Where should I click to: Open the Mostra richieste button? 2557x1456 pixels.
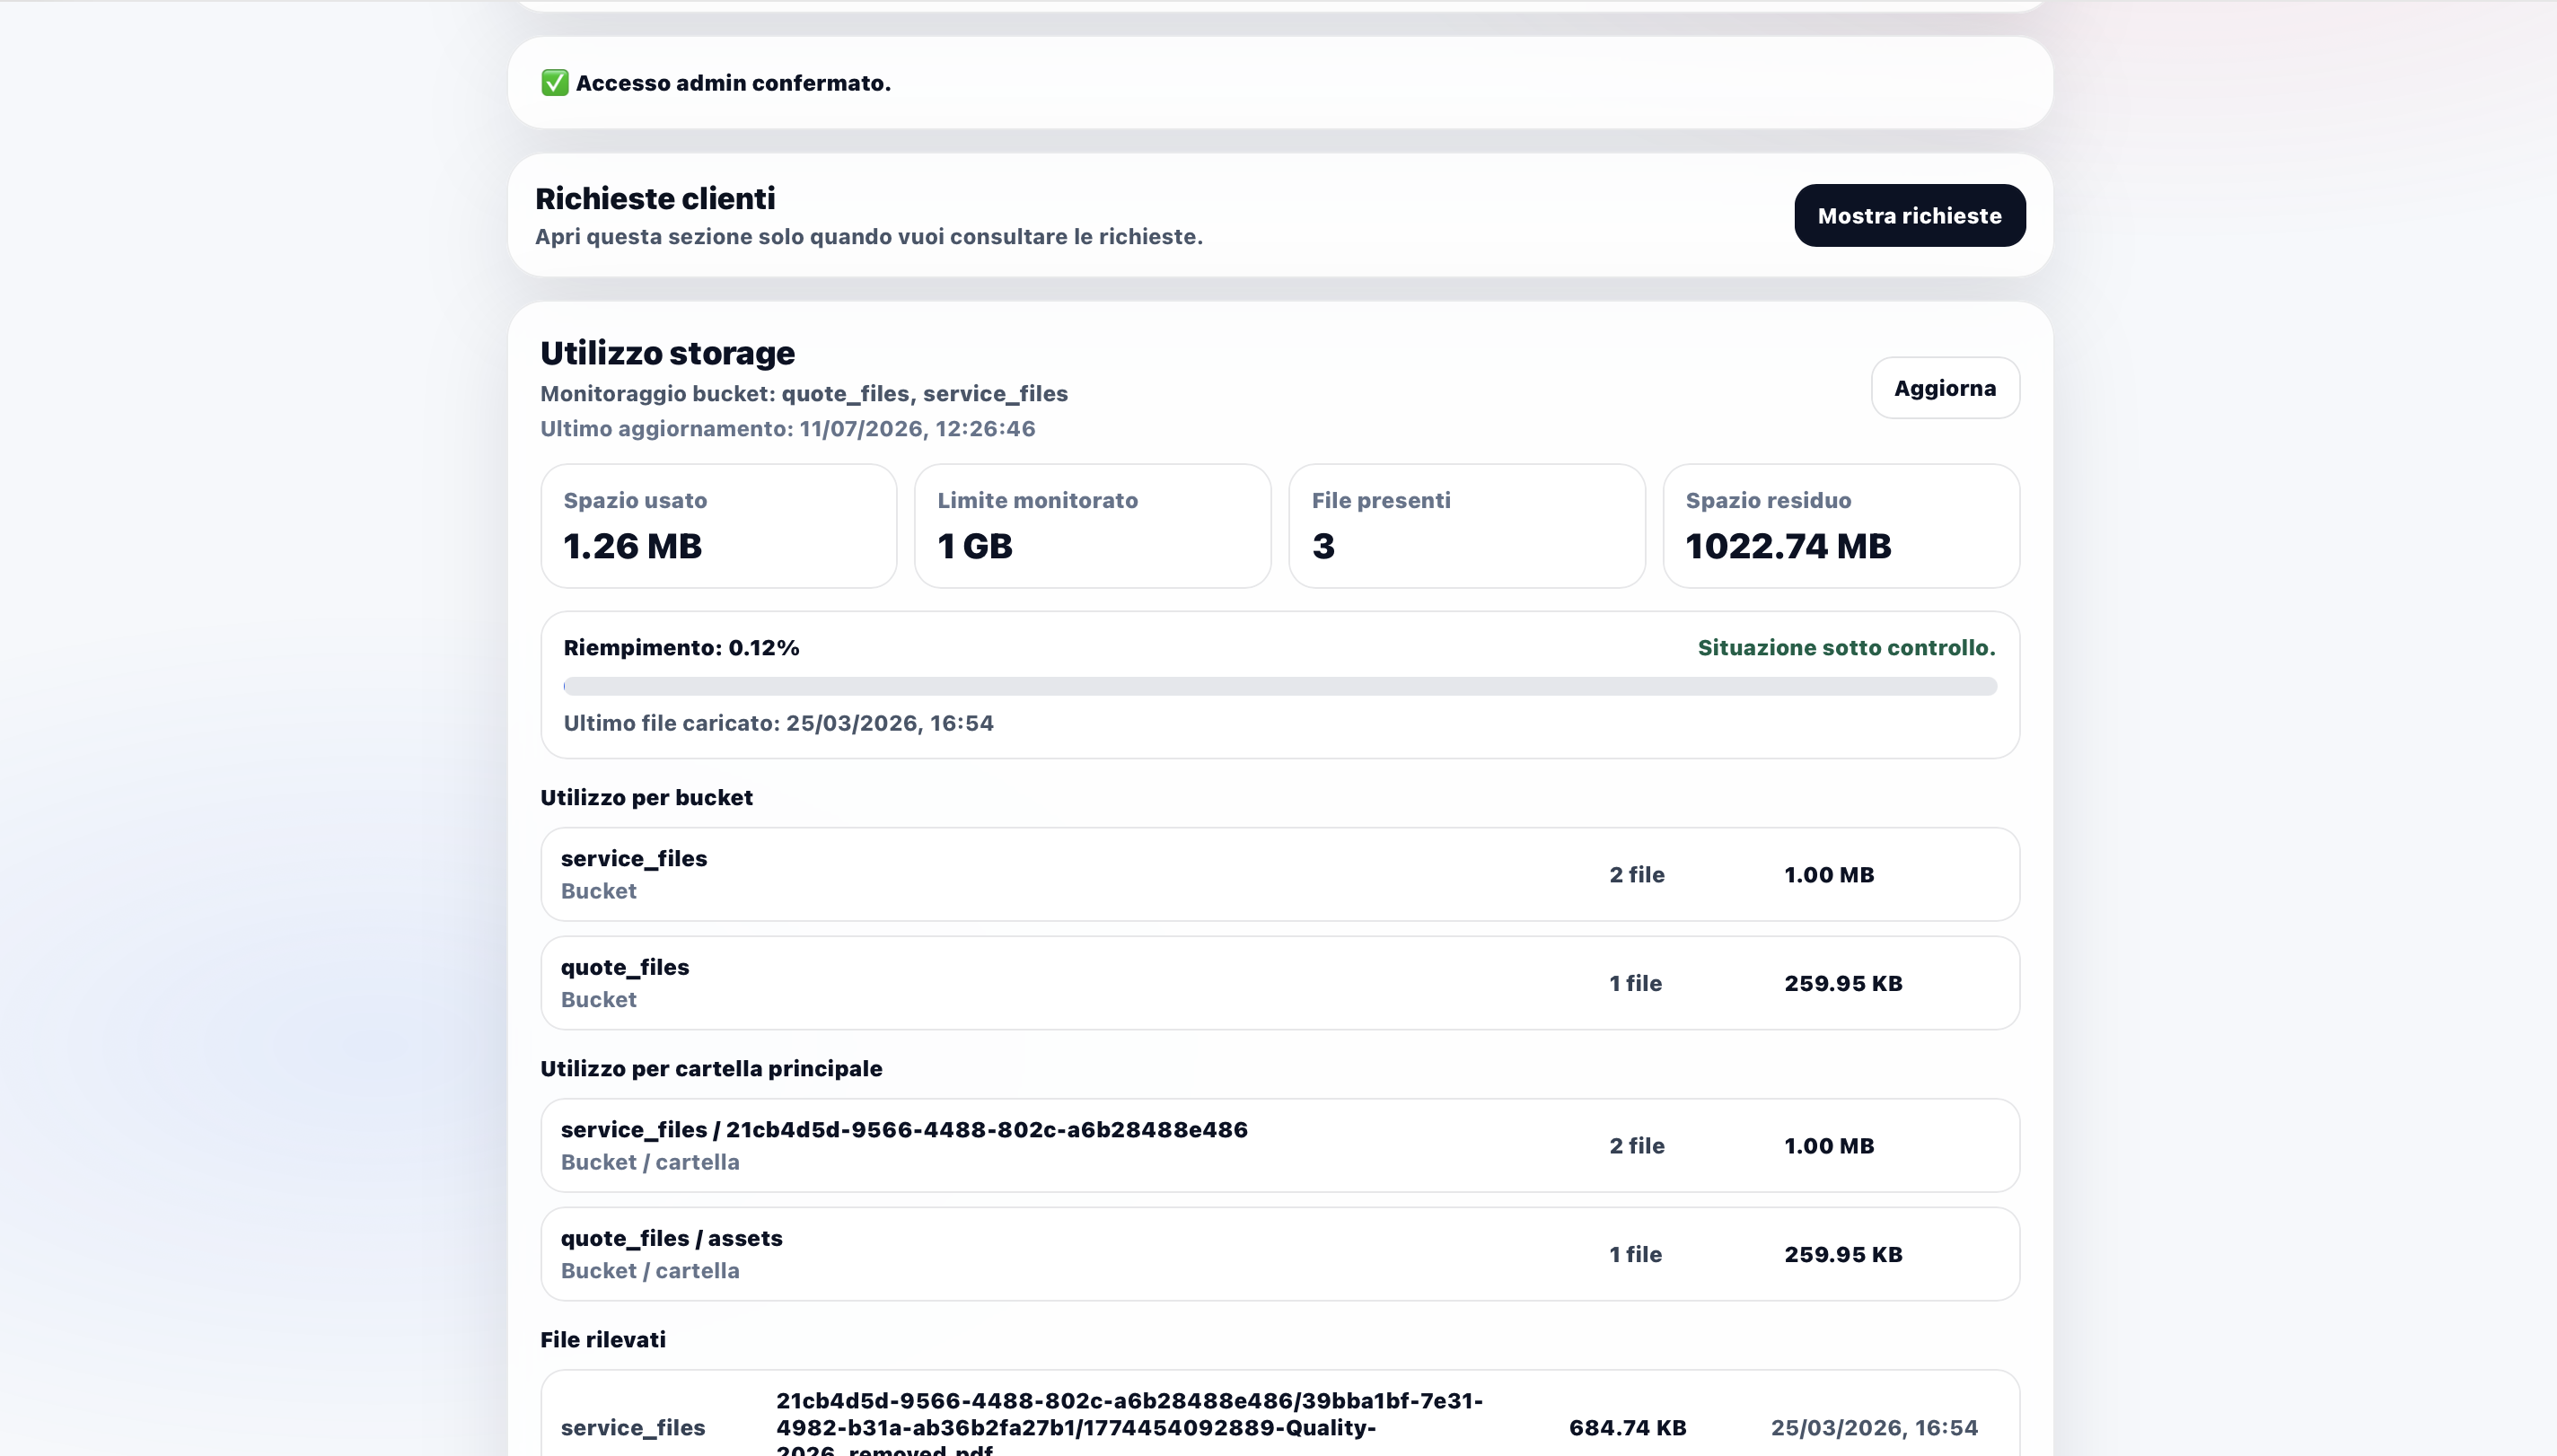click(x=1909, y=215)
